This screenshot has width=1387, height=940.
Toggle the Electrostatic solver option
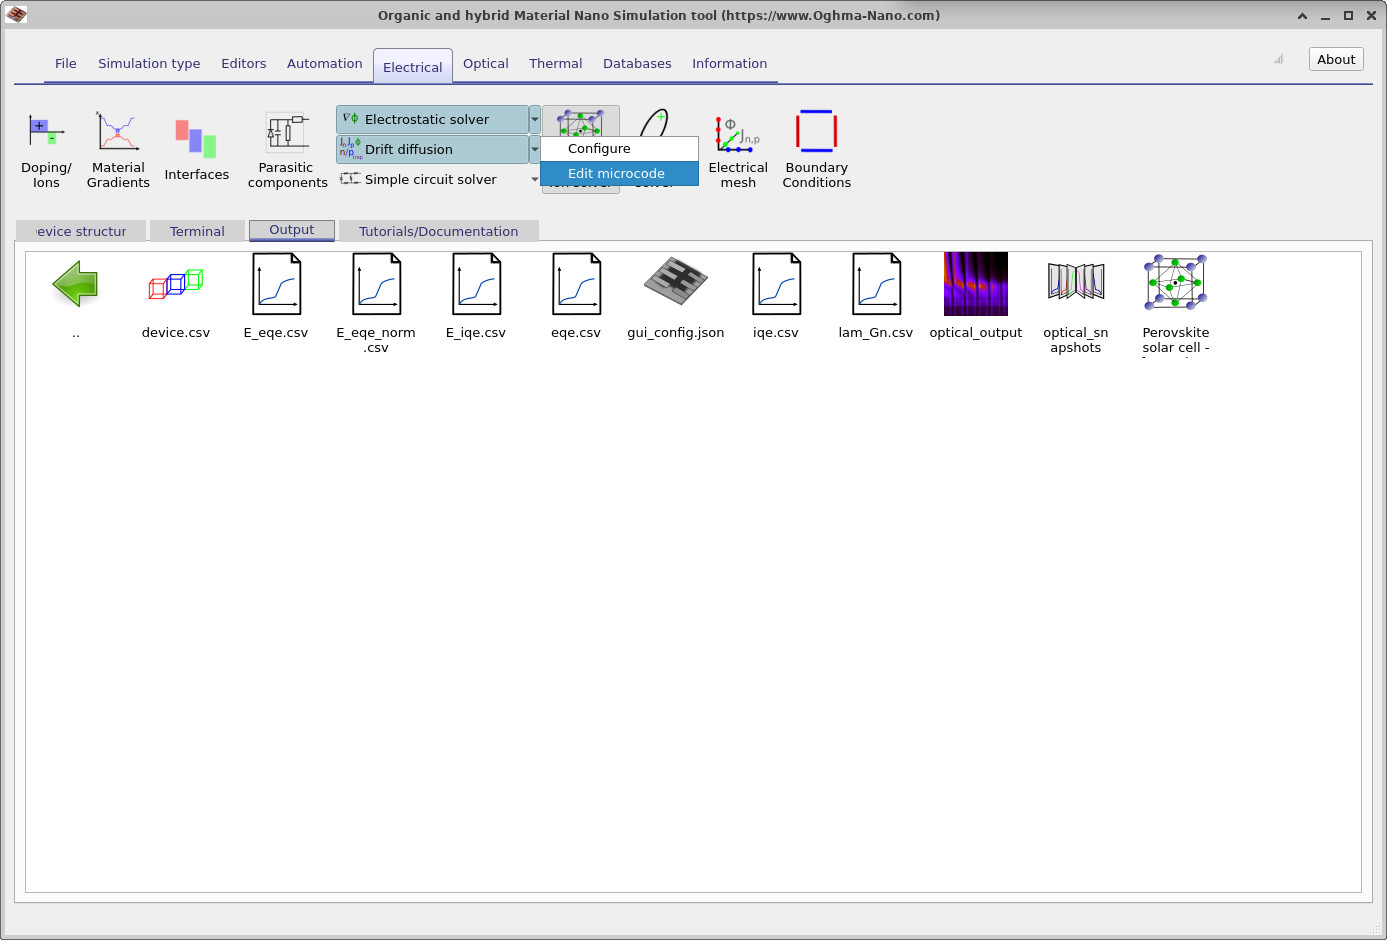(x=431, y=119)
